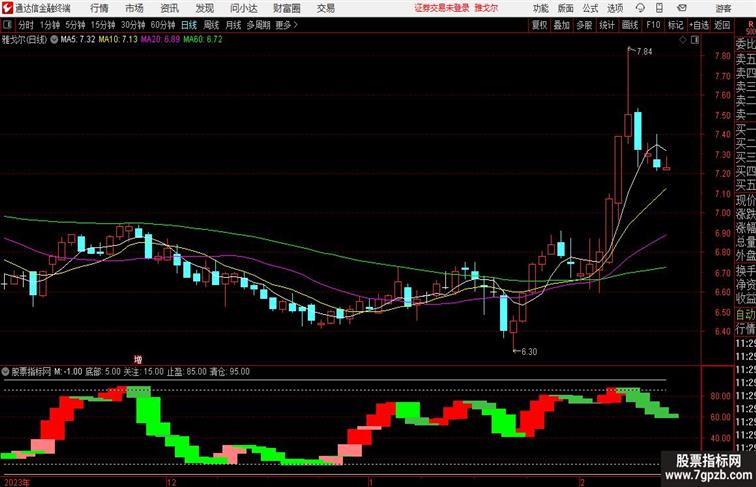Click the 复权 toolbar button

coord(539,25)
